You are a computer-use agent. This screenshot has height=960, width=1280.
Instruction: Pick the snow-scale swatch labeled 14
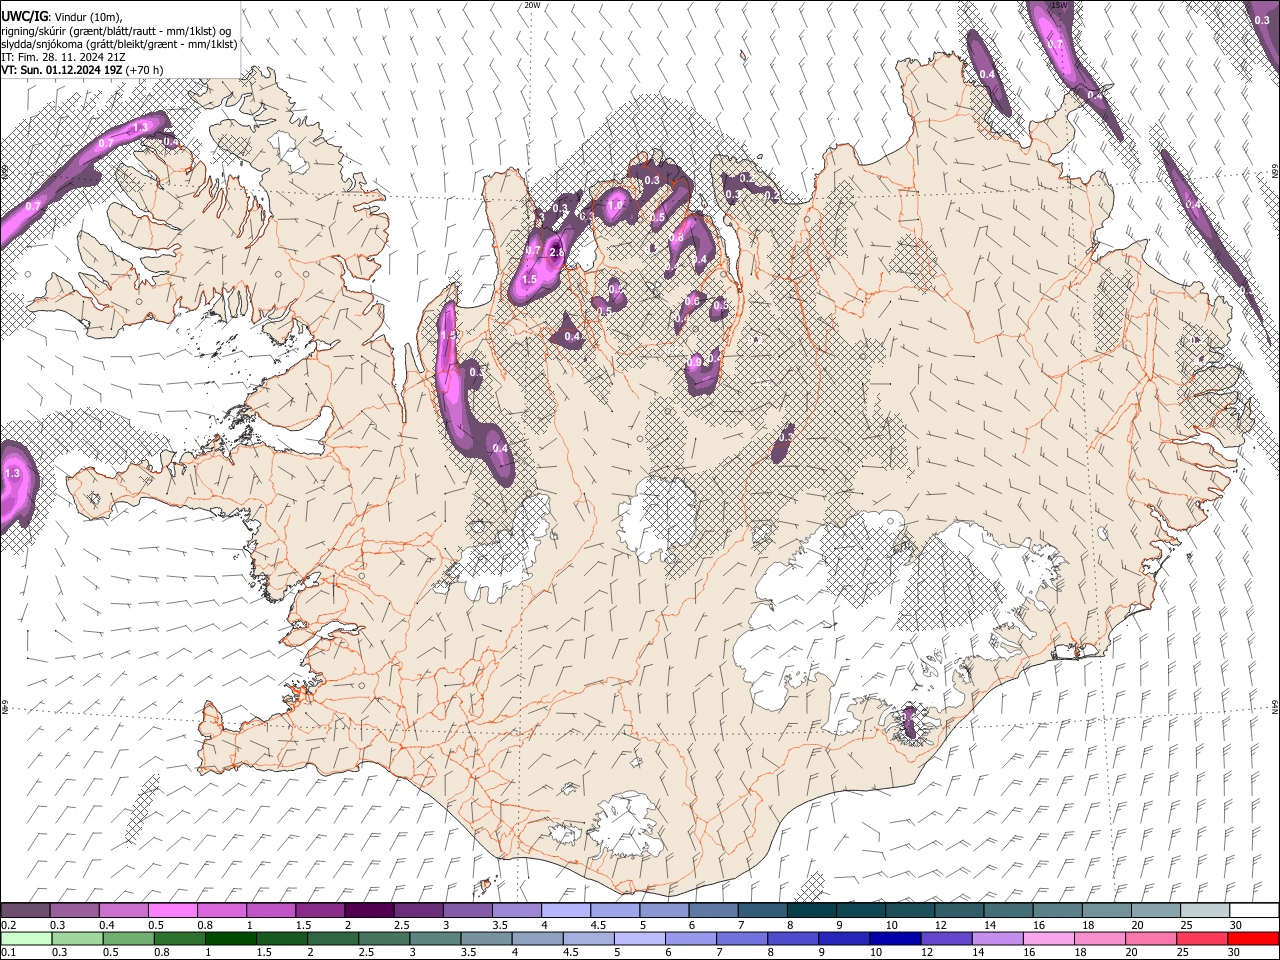[1007, 911]
